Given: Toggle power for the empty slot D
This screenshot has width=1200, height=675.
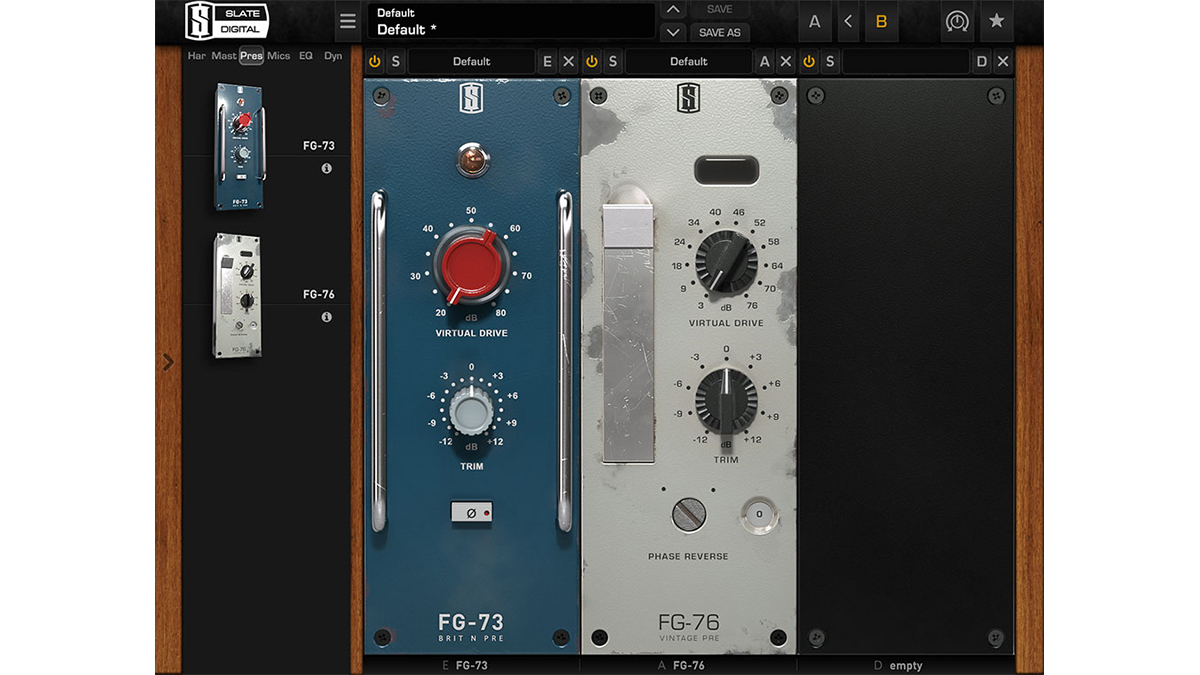Looking at the screenshot, I should click(809, 62).
